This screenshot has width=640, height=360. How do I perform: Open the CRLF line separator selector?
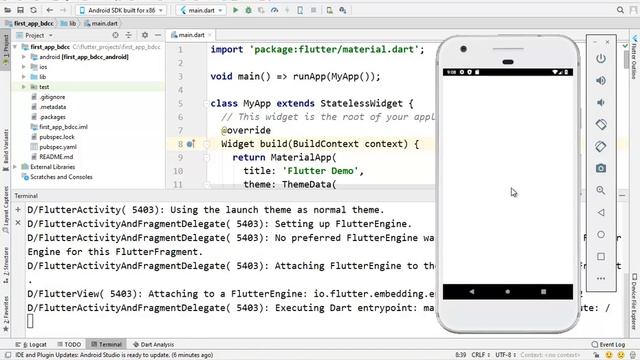coord(480,355)
